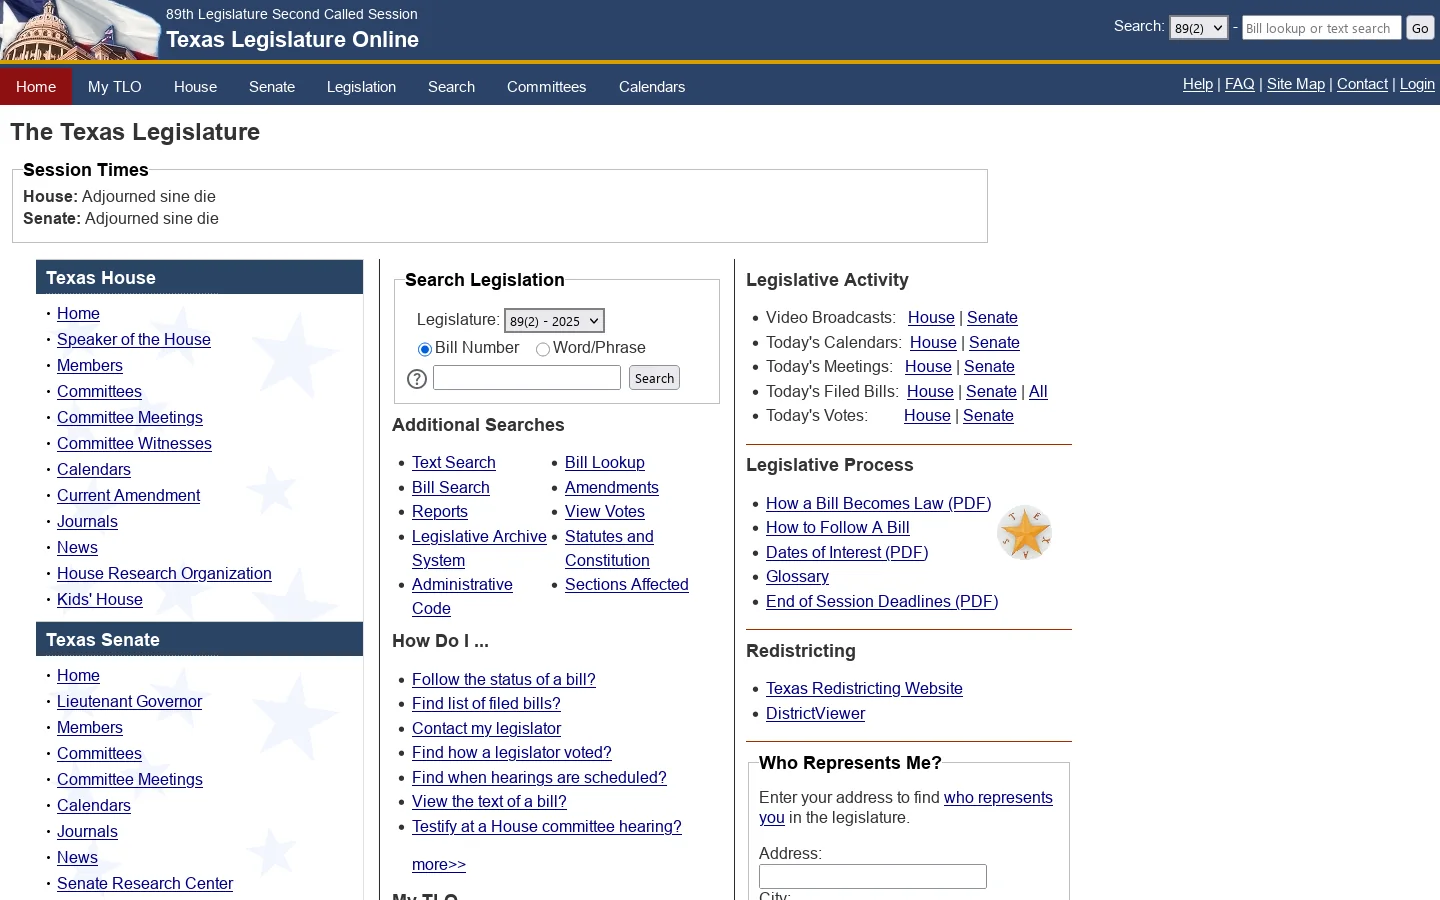
Task: Open Legislative Archive System link
Action: point(479,549)
